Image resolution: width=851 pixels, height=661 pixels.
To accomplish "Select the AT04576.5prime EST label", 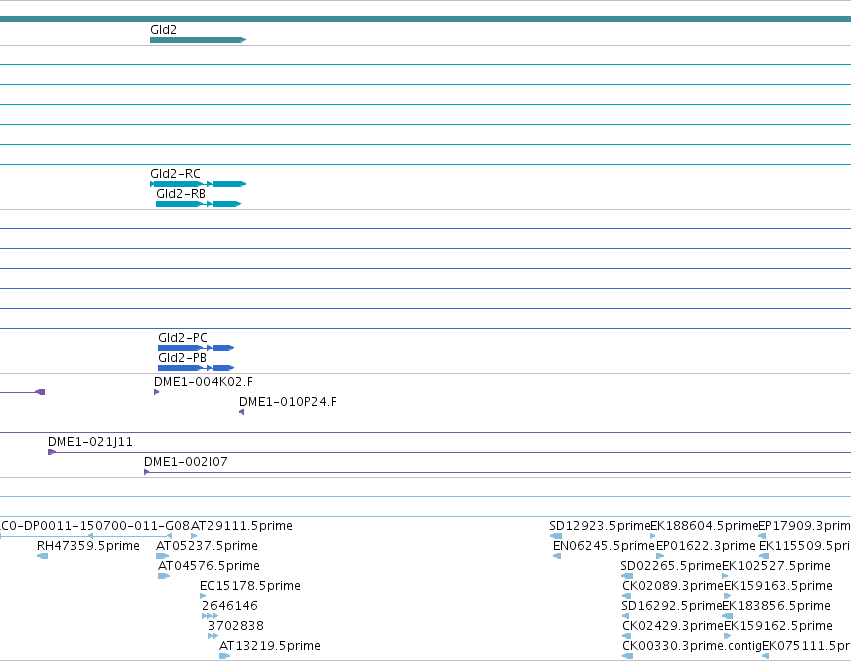I will 209,566.
